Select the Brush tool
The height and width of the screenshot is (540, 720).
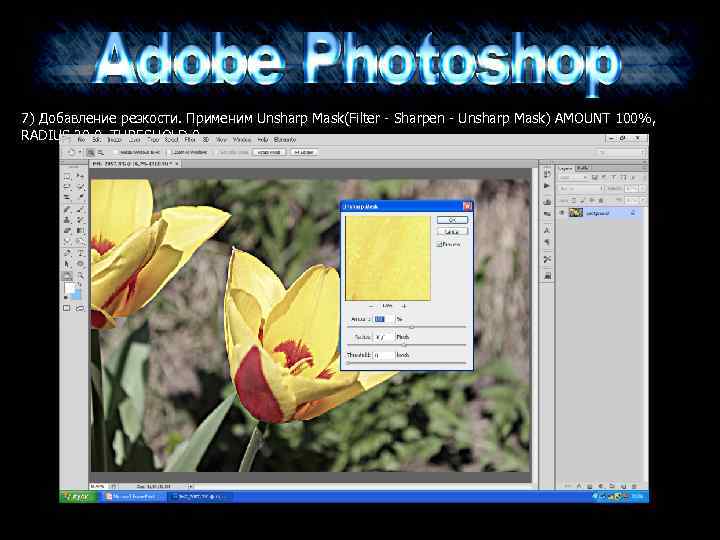pyautogui.click(x=80, y=209)
